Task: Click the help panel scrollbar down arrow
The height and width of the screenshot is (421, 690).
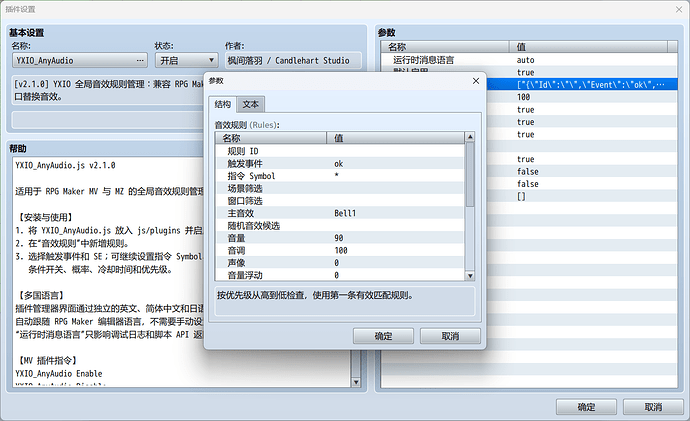Action: (356, 382)
